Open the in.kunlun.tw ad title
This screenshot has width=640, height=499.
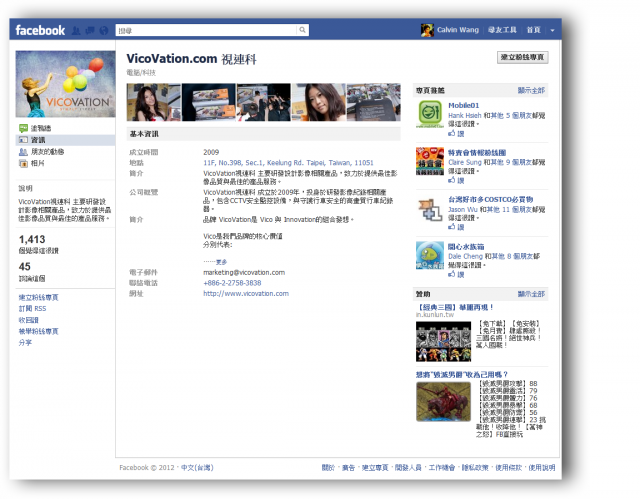(455, 307)
